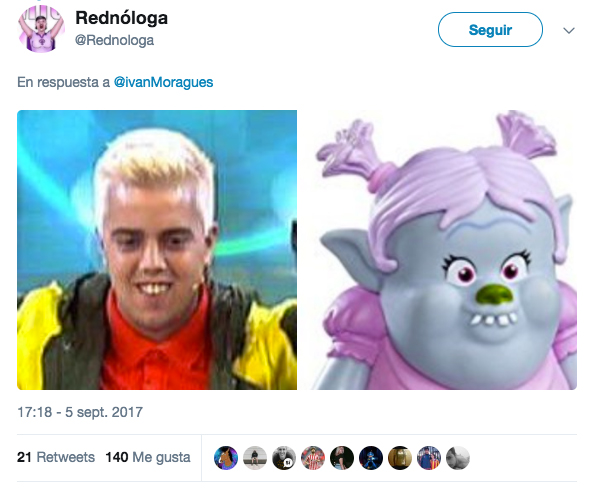
Task: Open the @ivanMoragues mention link
Action: click(164, 82)
